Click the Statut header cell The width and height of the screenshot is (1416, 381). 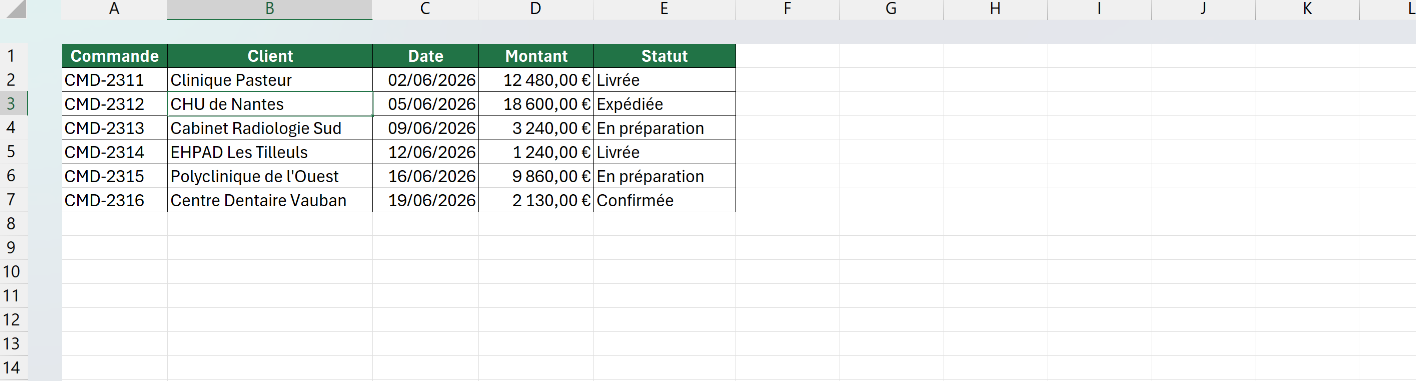coord(665,56)
